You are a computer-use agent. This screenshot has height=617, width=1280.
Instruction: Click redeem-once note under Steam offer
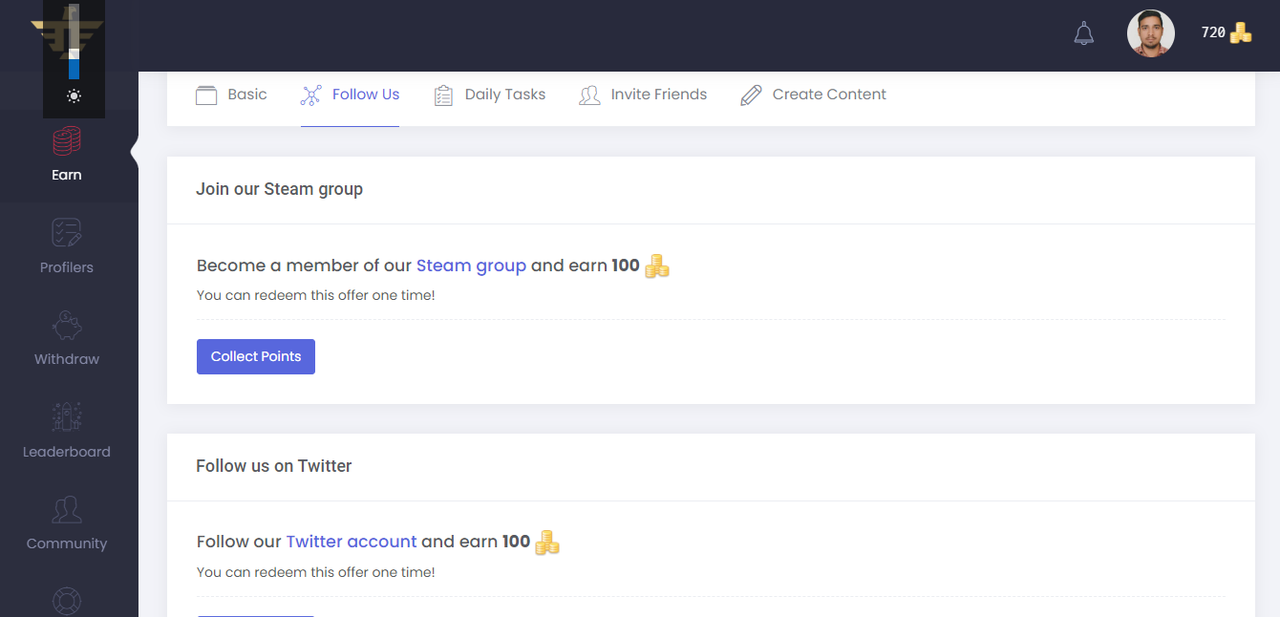[x=316, y=296]
